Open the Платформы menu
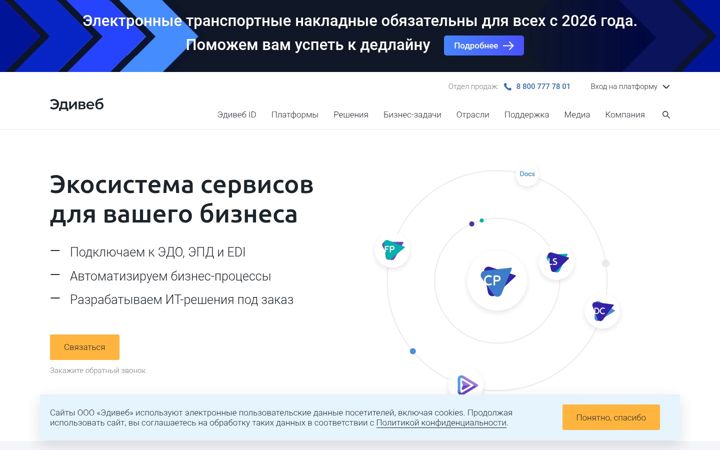The height and width of the screenshot is (450, 720). point(294,115)
